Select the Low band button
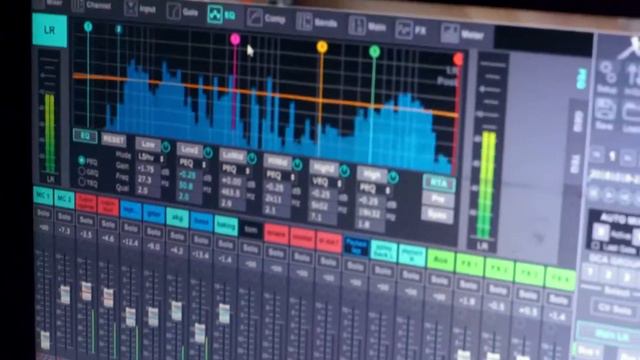The width and height of the screenshot is (640, 360). 148,144
